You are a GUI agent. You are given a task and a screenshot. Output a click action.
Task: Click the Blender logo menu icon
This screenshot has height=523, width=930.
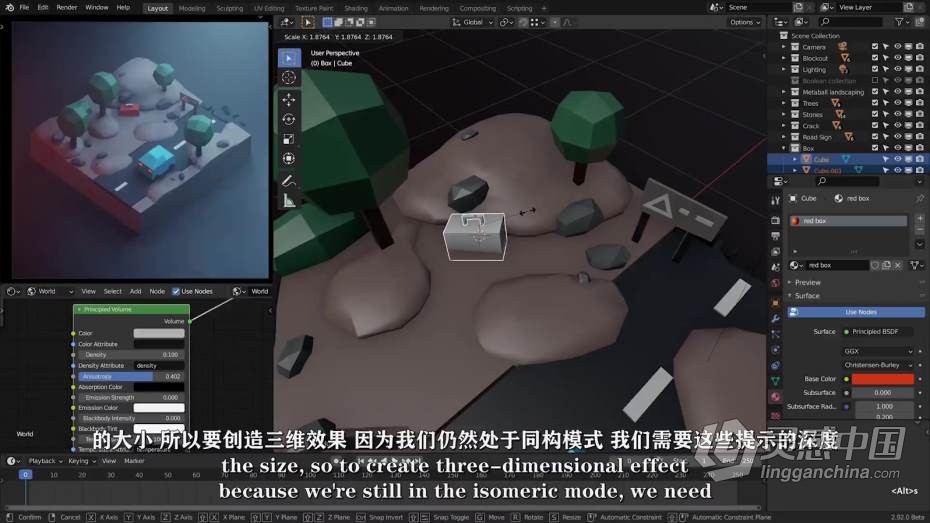9,8
